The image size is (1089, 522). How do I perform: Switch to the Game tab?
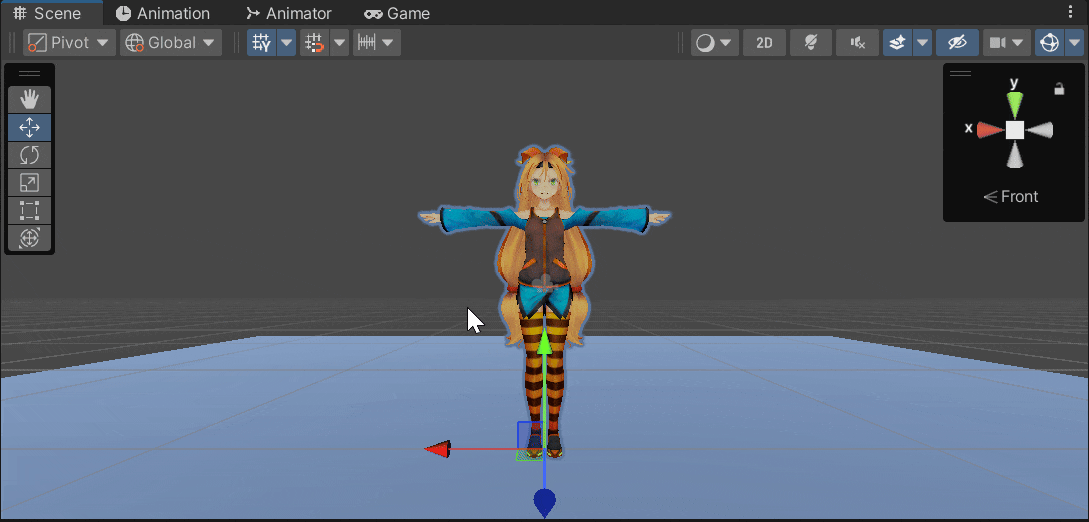point(397,13)
